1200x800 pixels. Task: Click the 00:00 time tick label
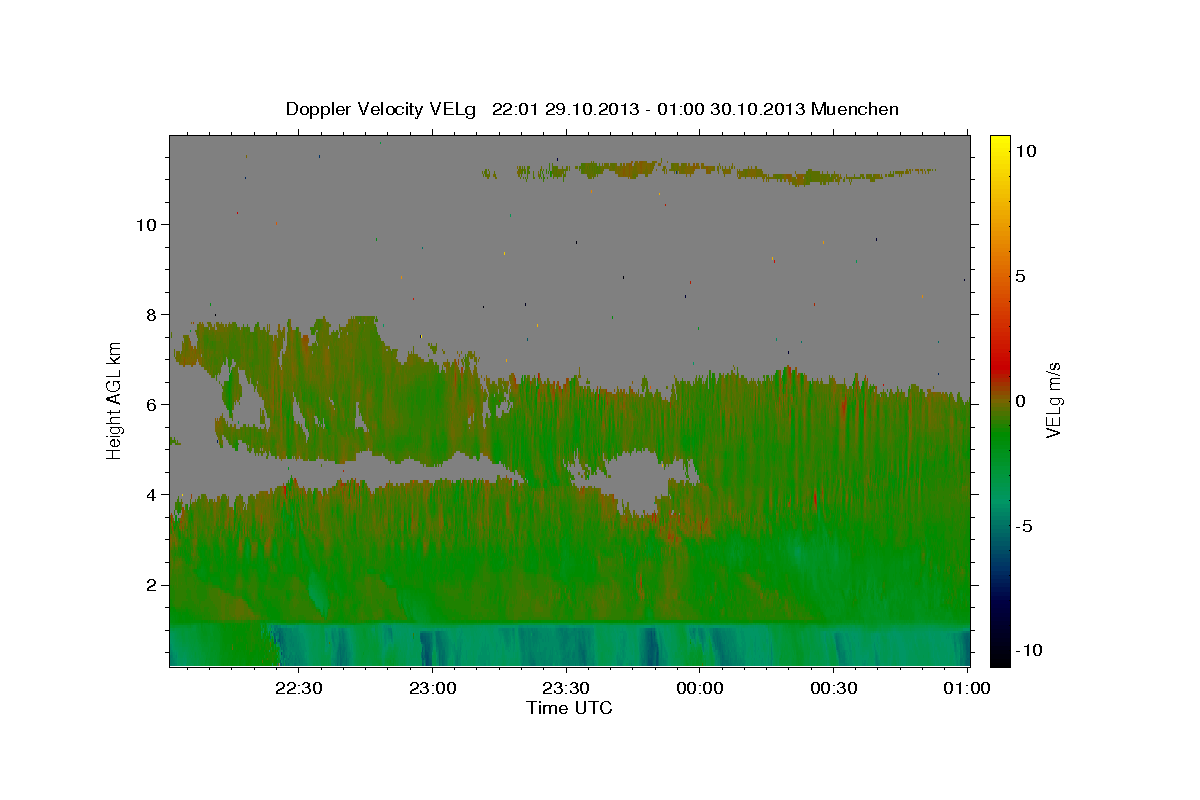pos(700,688)
